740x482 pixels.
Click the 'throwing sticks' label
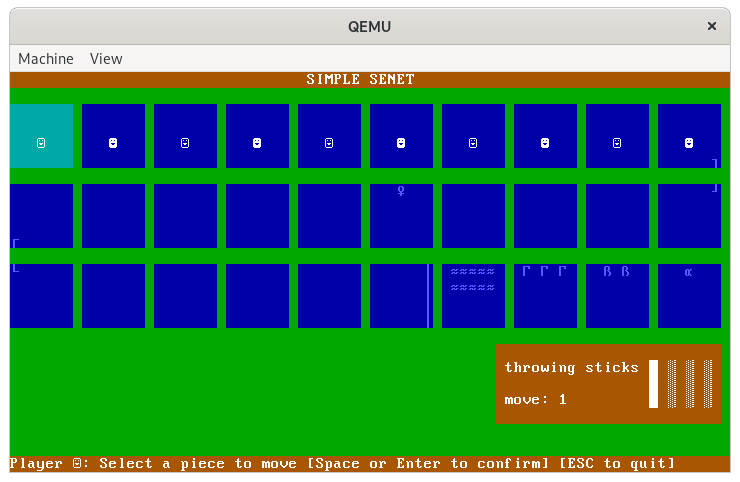pyautogui.click(x=571, y=368)
